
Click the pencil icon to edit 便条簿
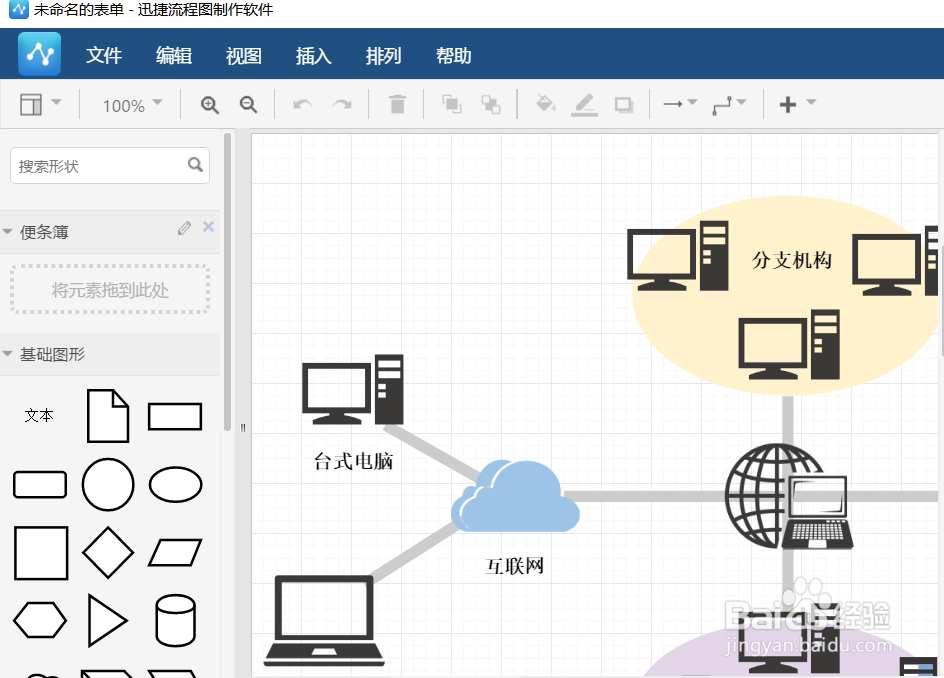[x=184, y=228]
